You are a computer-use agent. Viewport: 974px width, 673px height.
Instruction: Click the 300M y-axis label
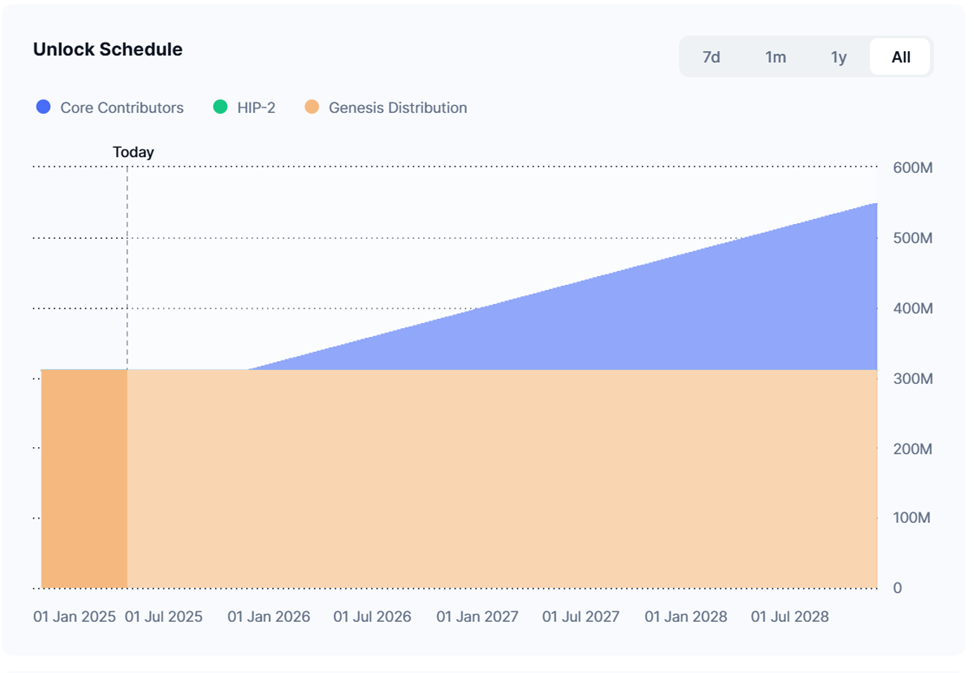coord(912,379)
